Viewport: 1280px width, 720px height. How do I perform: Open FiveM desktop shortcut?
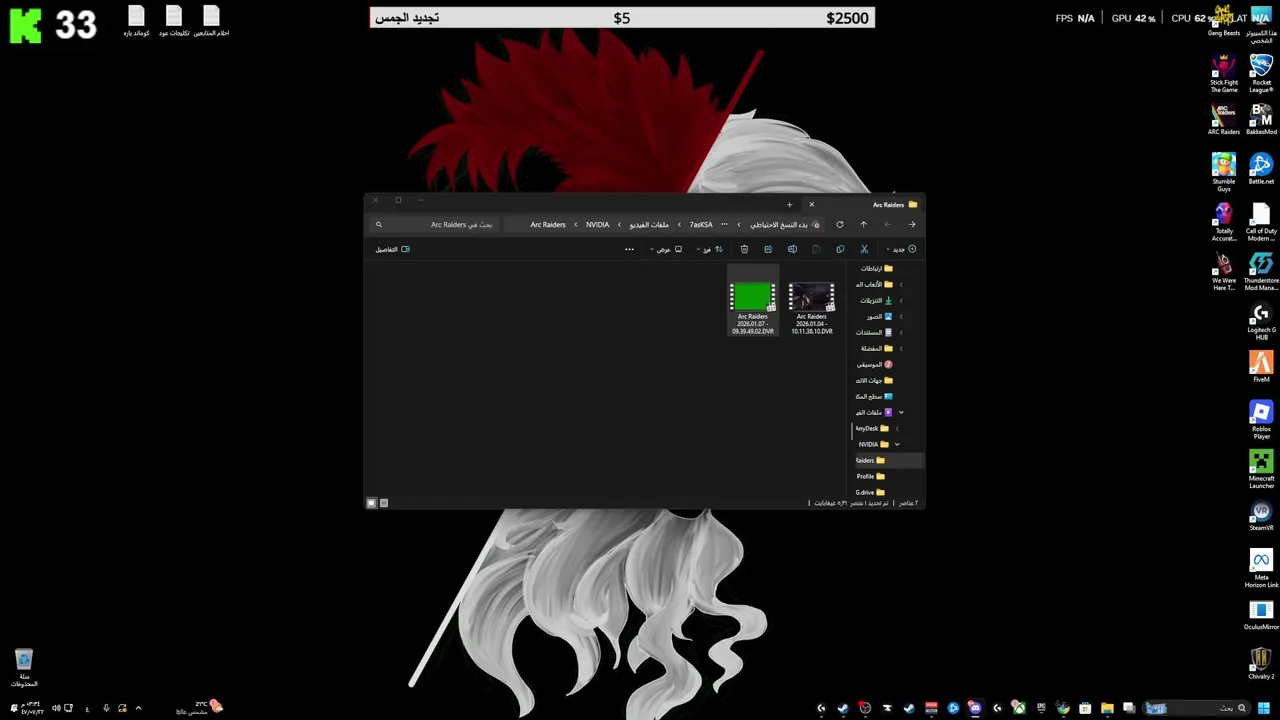click(1261, 366)
